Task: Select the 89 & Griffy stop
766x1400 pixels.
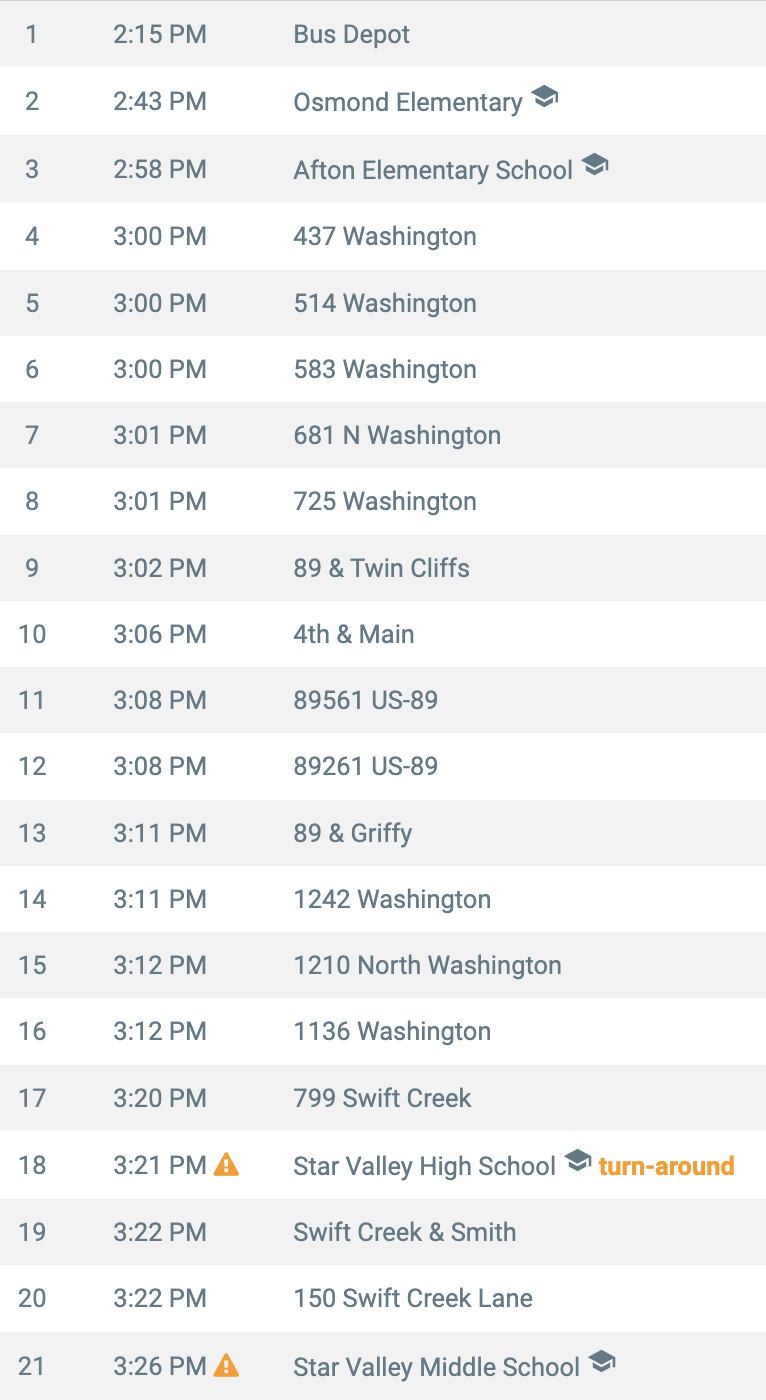Action: [x=383, y=833]
